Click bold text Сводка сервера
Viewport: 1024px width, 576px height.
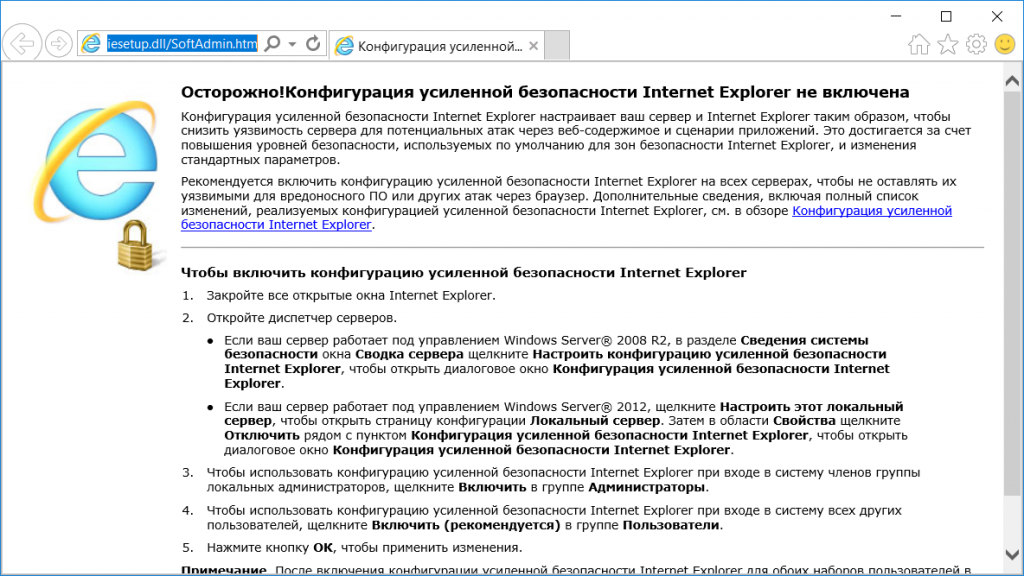409,354
